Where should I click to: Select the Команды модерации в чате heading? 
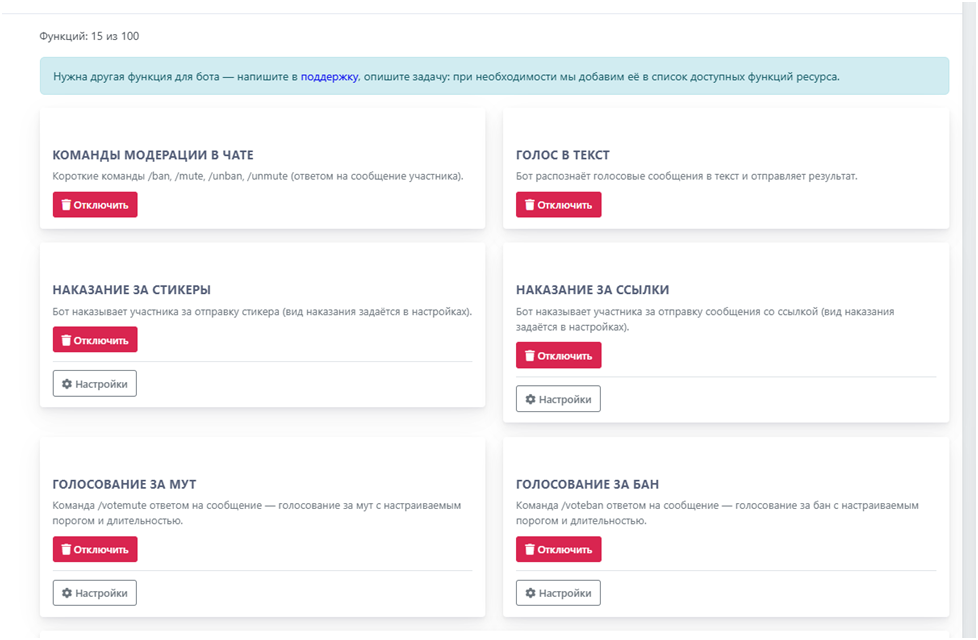click(153, 155)
